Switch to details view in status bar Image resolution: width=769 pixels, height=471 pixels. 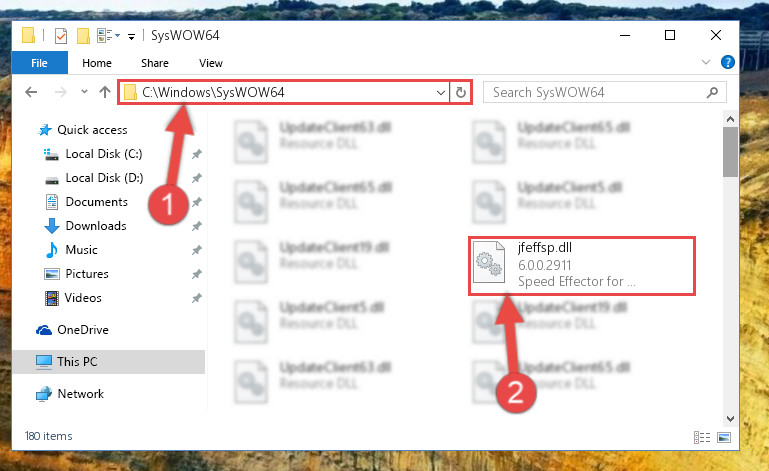point(702,437)
